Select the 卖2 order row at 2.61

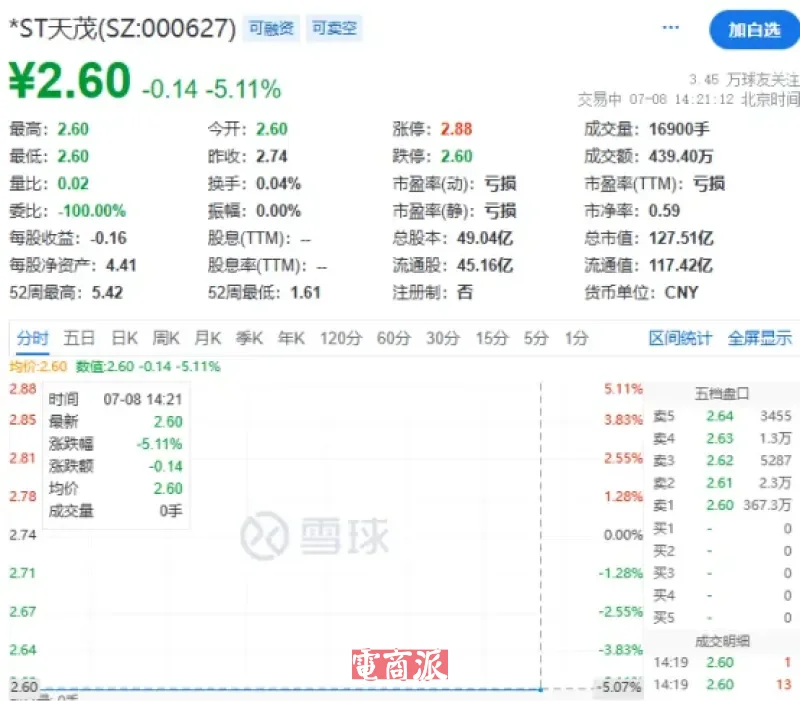[722, 483]
